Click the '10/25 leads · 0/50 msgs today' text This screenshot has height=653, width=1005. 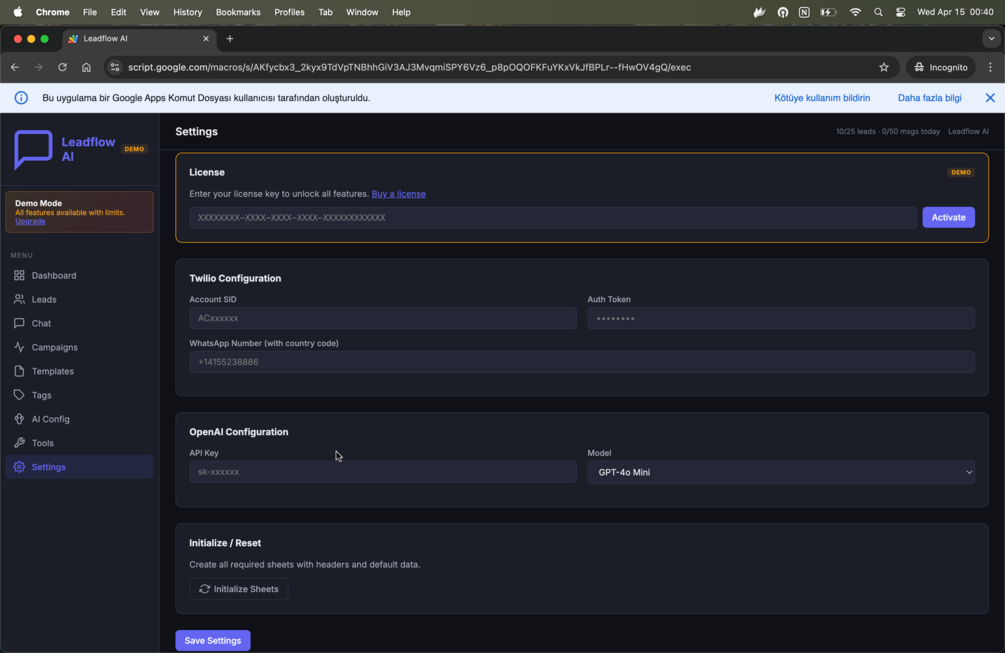(x=888, y=131)
